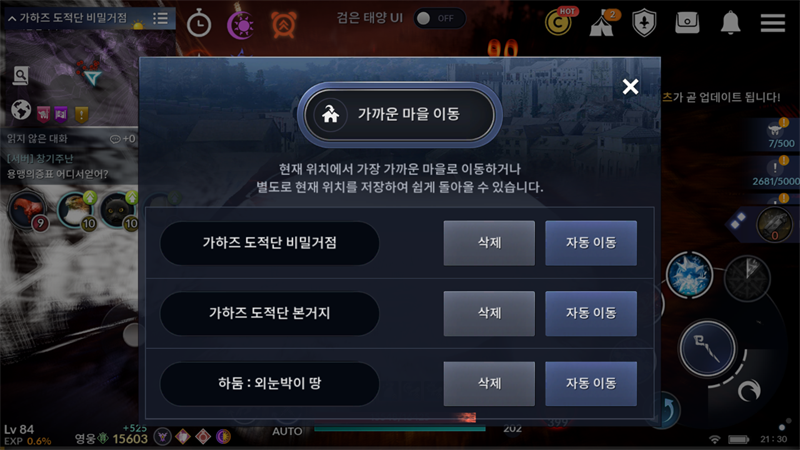
Task: Open the safe storage icon
Action: tap(687, 22)
